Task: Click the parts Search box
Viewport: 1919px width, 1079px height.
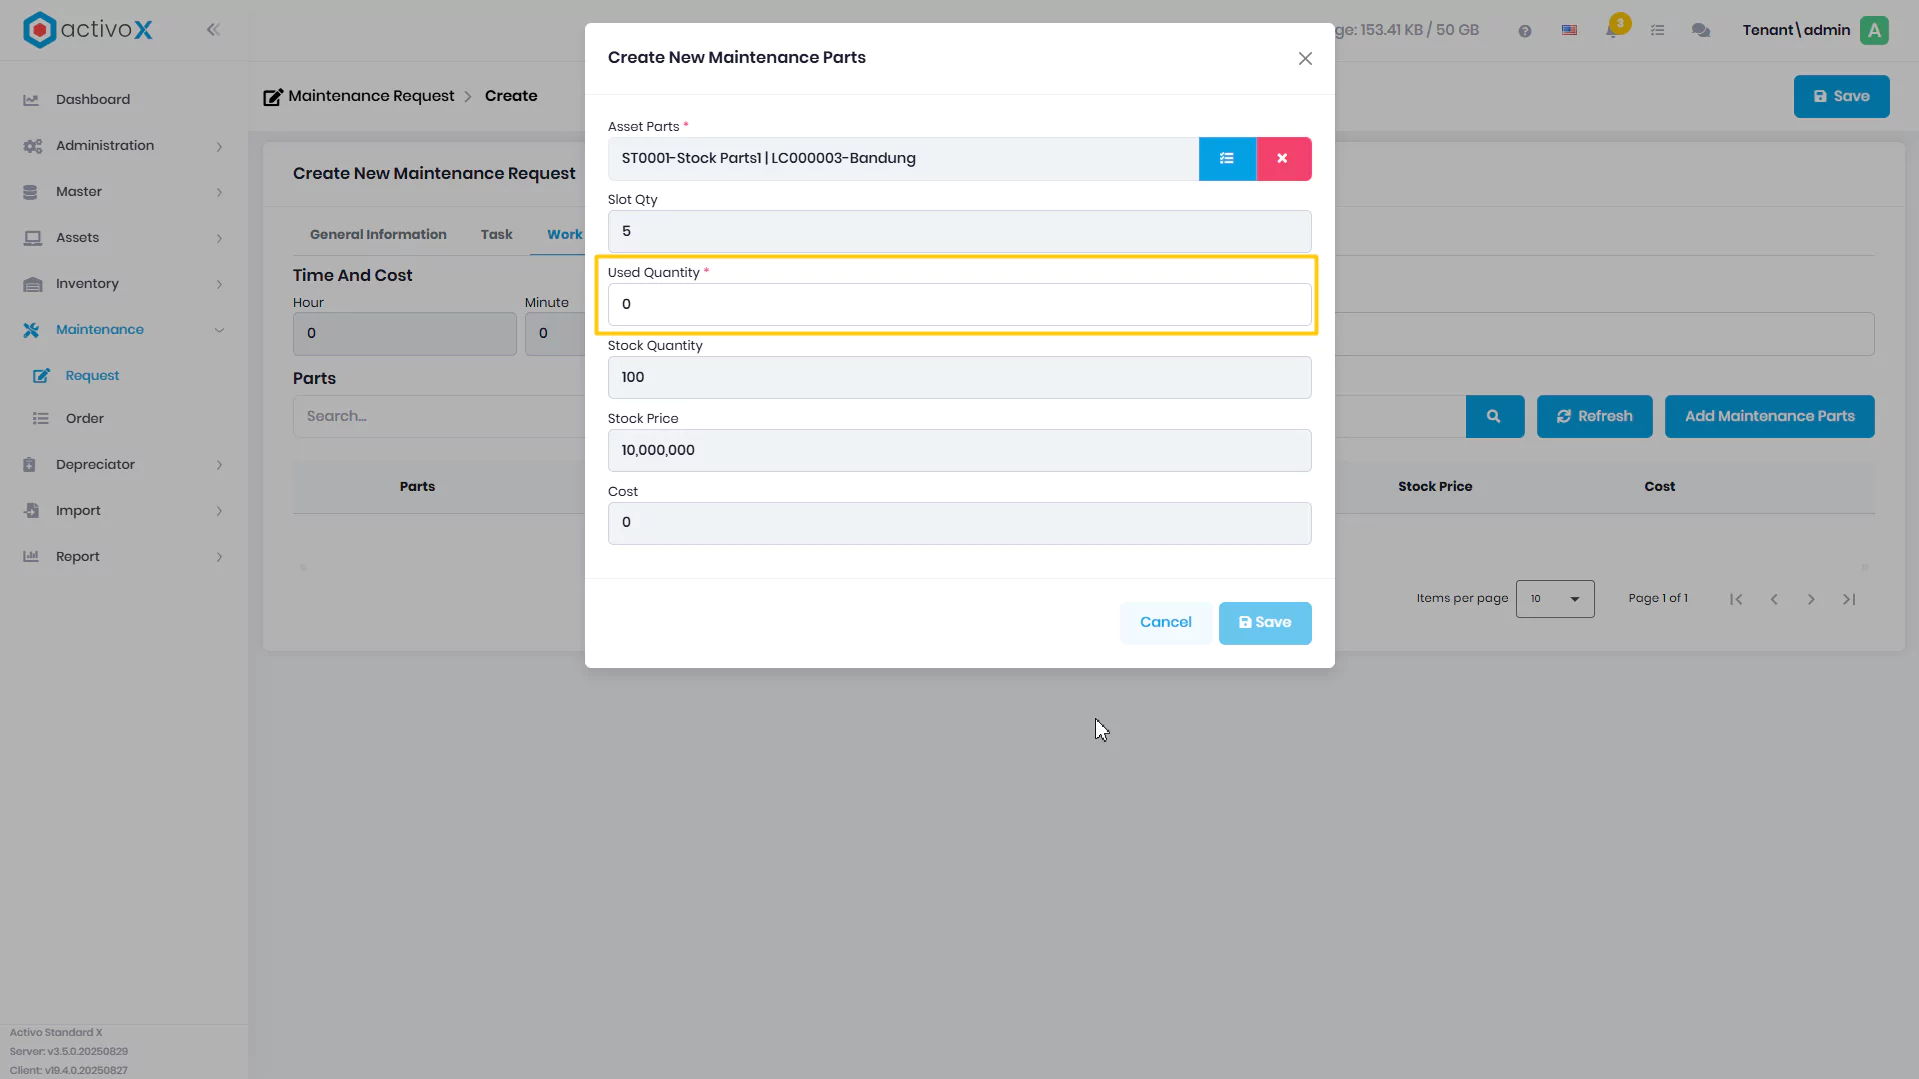Action: [439, 417]
